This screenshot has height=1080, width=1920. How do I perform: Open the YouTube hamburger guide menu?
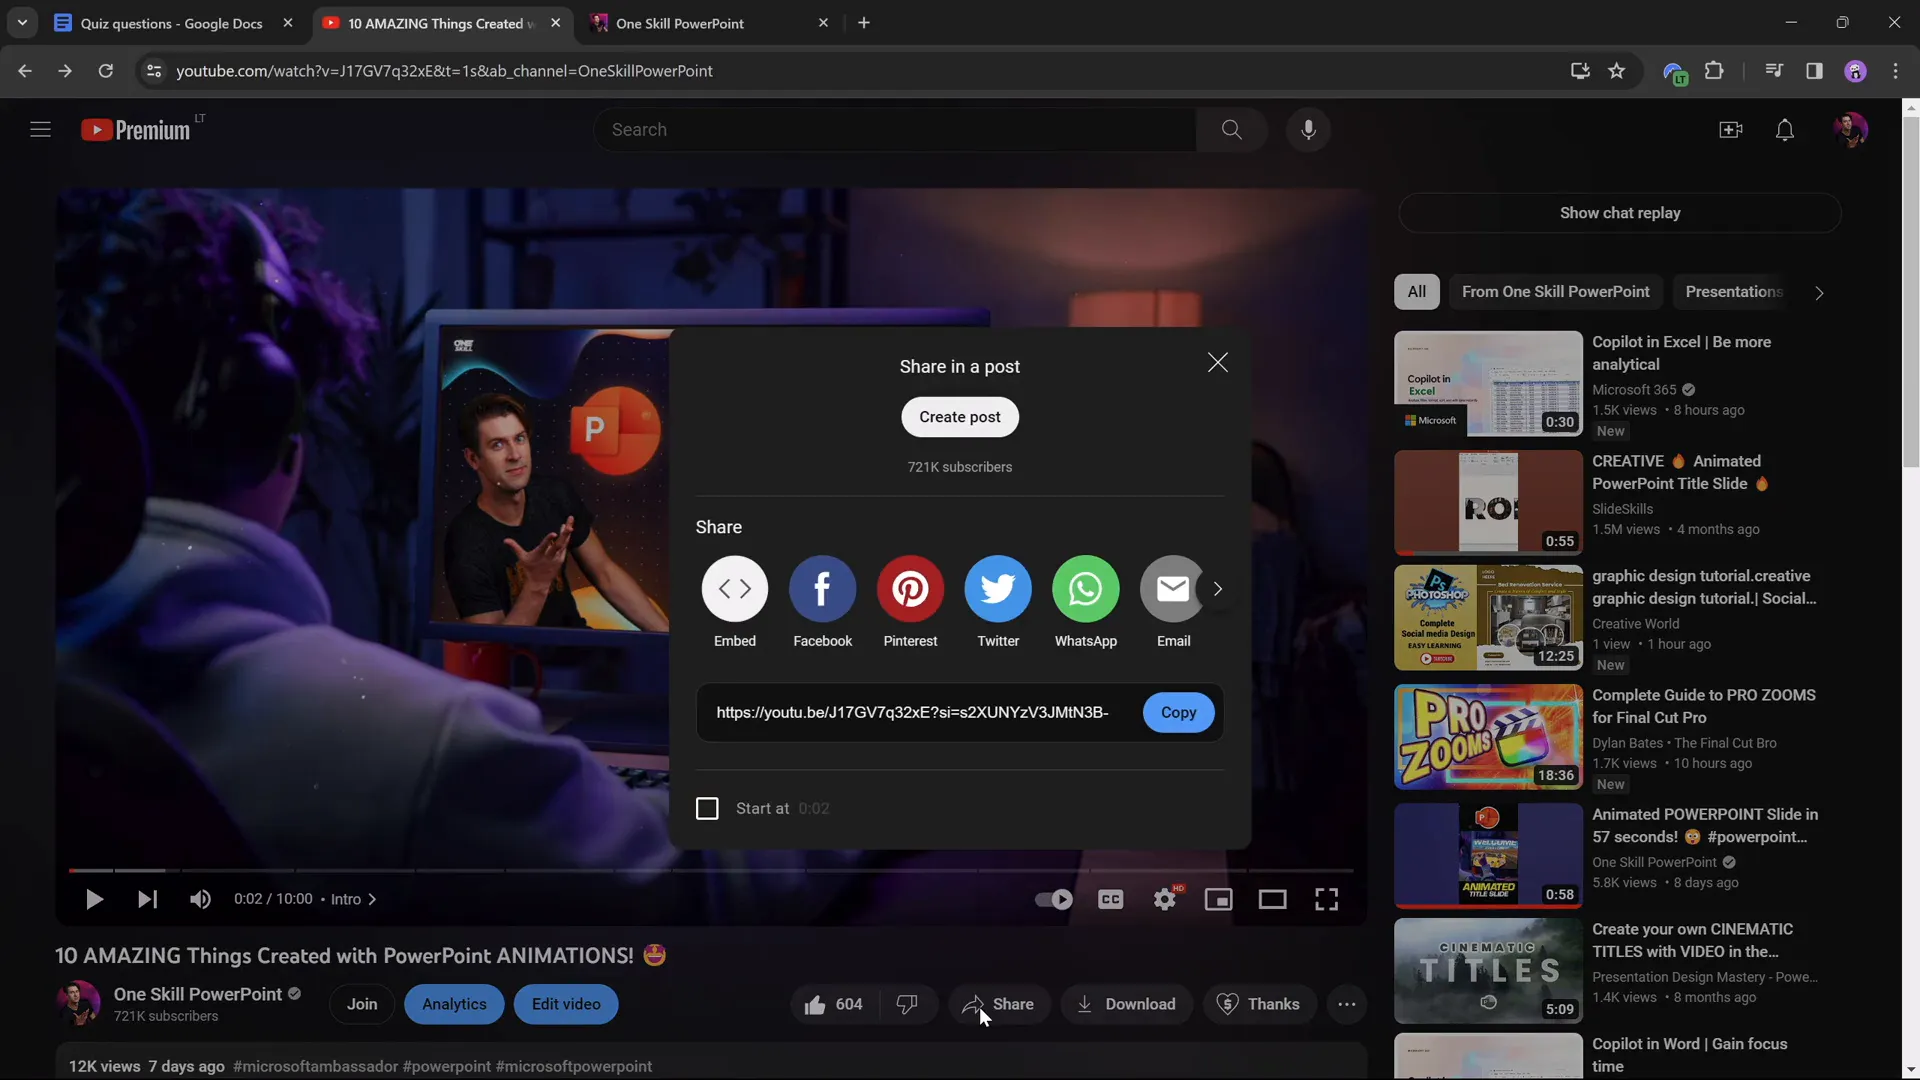(40, 130)
